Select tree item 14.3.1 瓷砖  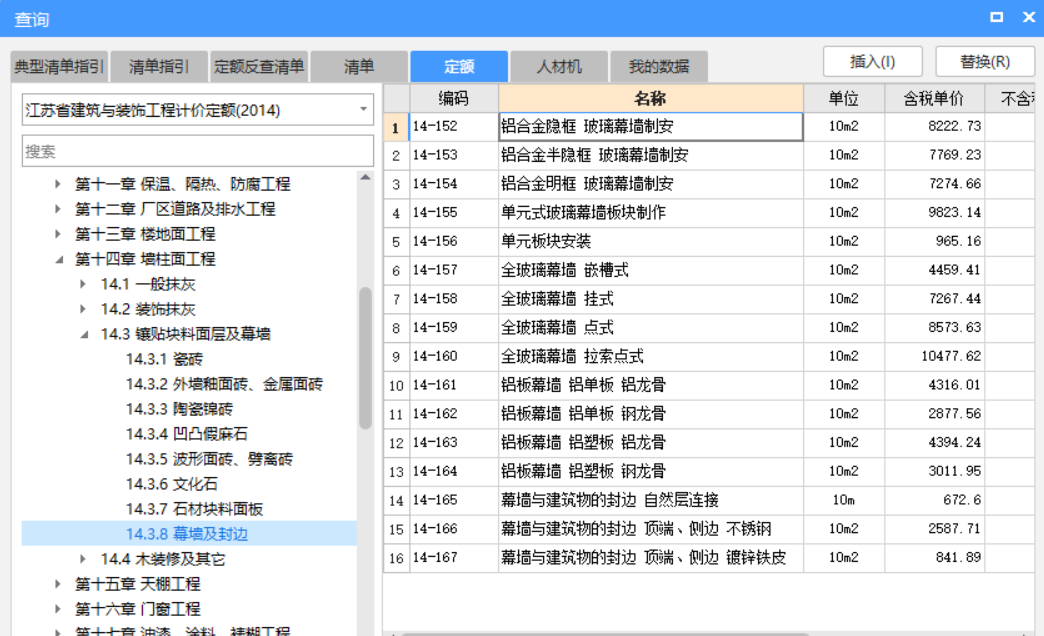(164, 359)
